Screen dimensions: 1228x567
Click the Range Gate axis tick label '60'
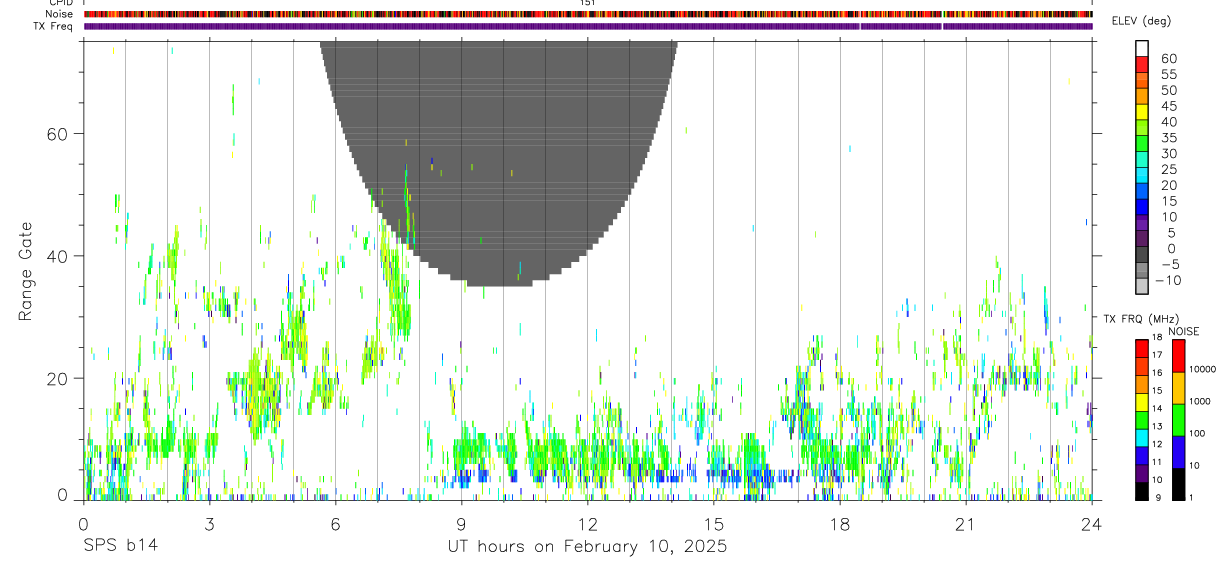(x=58, y=133)
